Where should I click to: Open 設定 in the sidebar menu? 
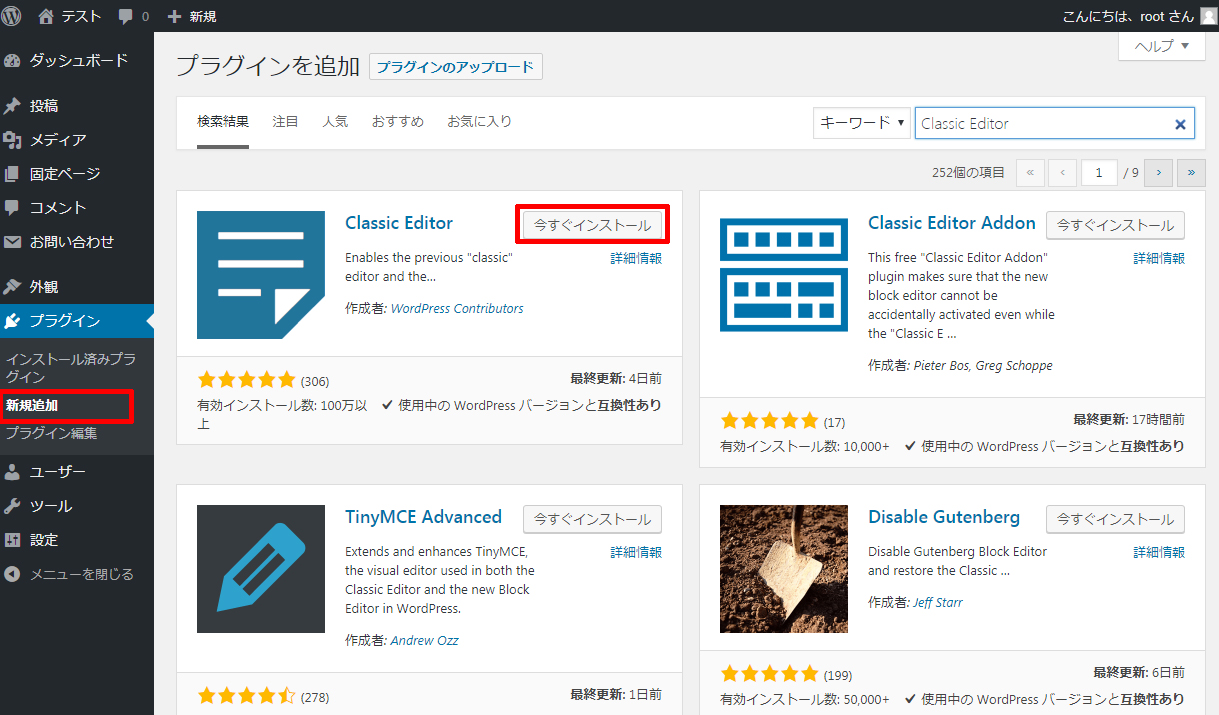44,540
